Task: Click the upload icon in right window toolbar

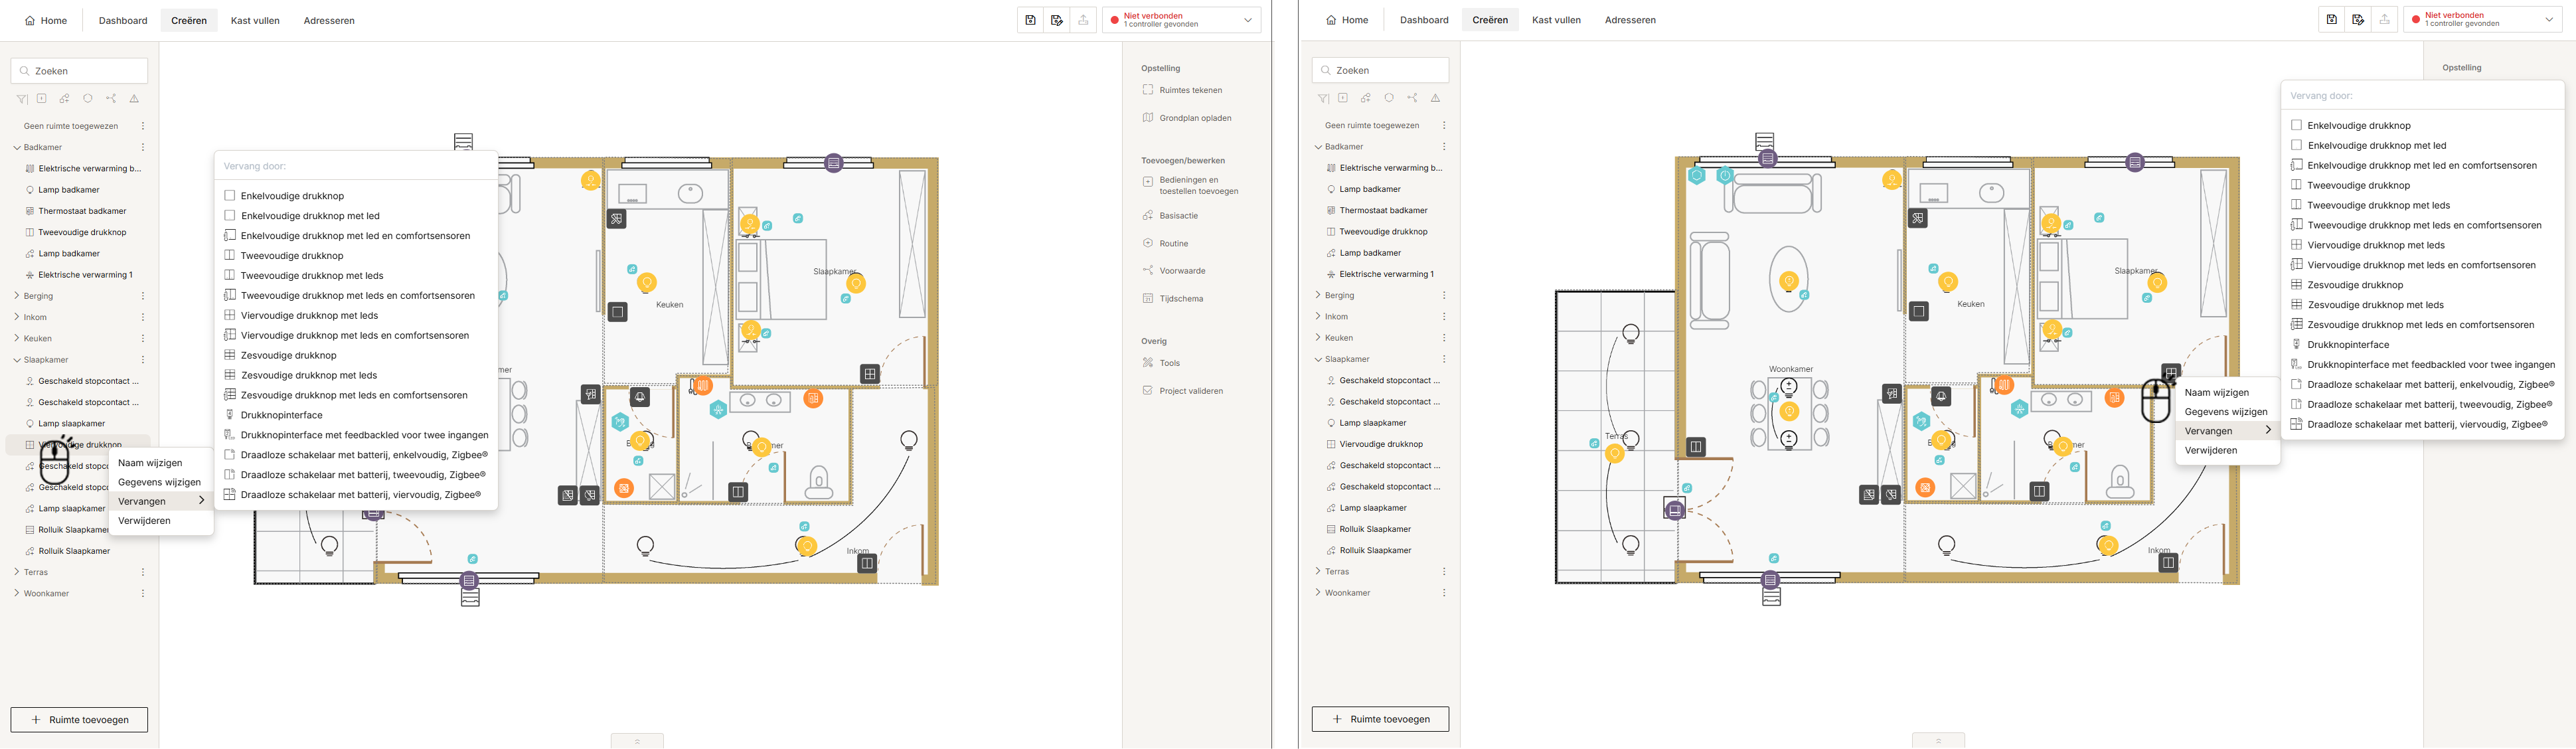Action: tap(2385, 20)
